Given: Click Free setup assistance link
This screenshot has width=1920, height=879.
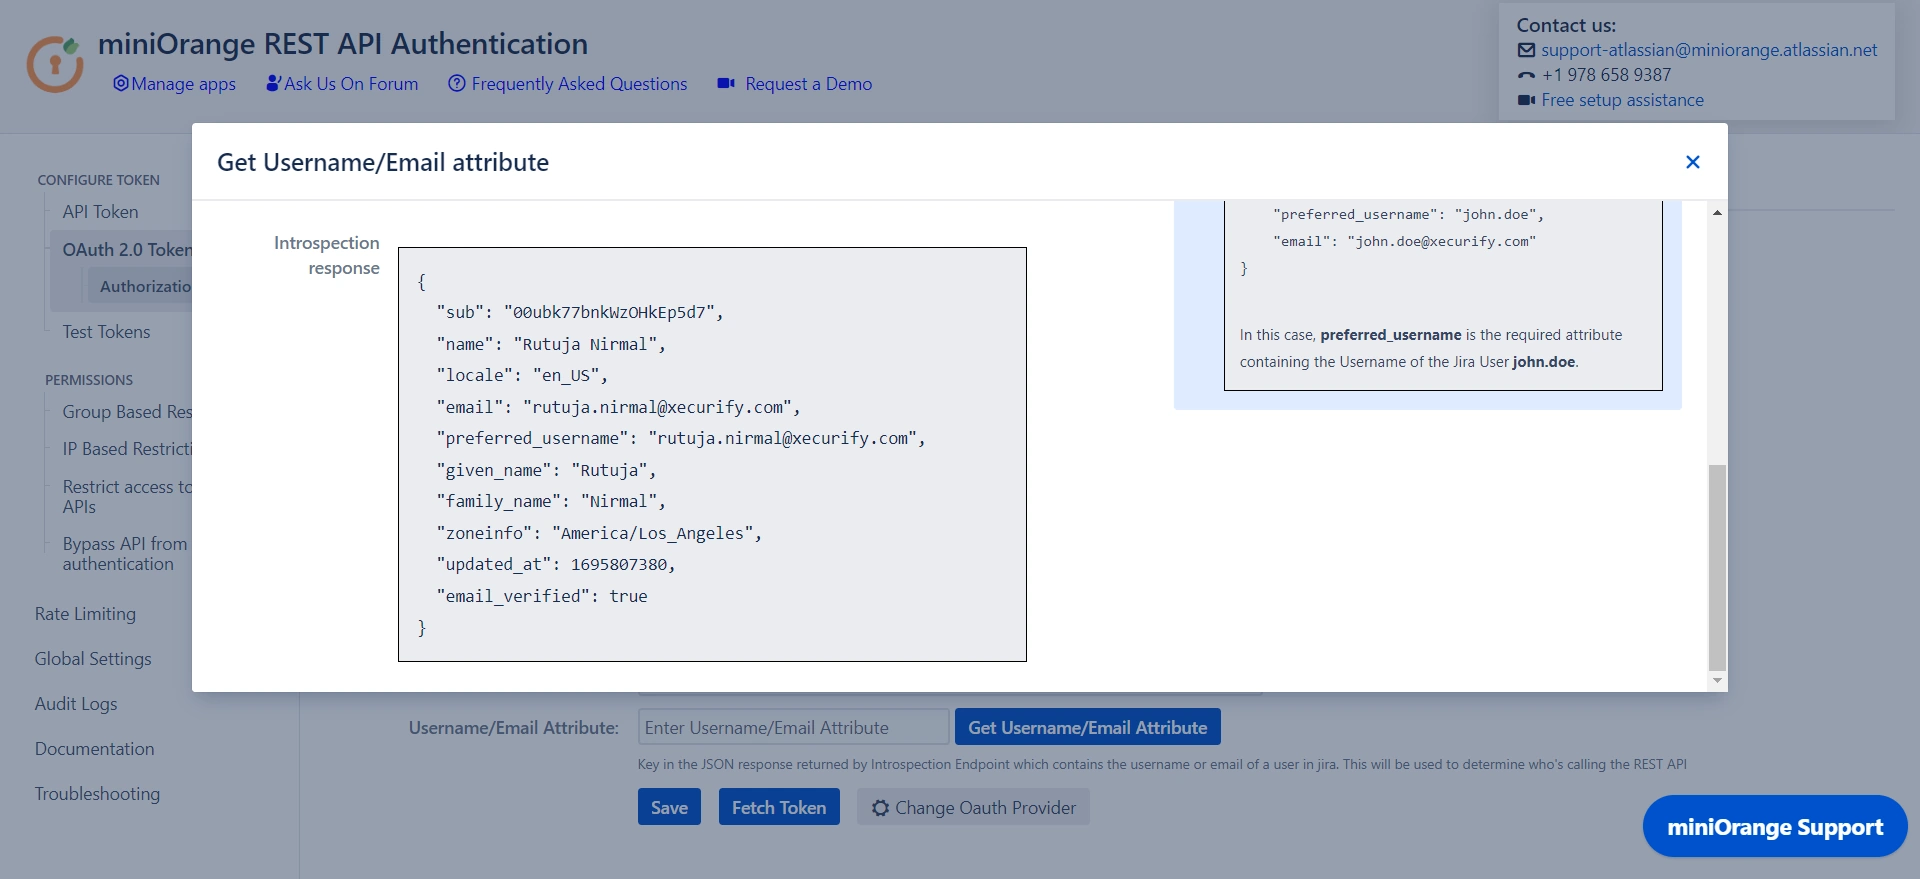Looking at the screenshot, I should (x=1622, y=100).
